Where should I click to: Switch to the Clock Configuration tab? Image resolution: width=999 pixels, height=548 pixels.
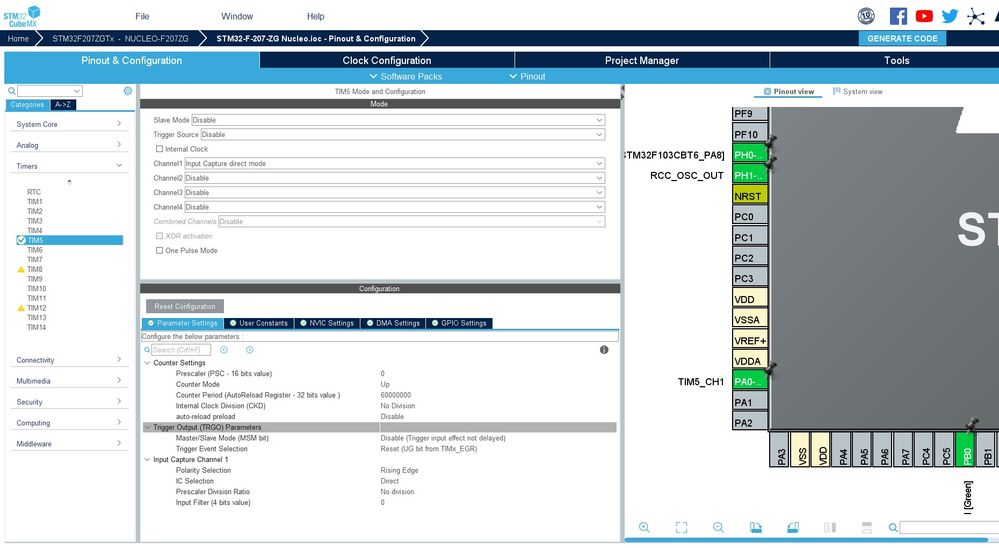387,61
